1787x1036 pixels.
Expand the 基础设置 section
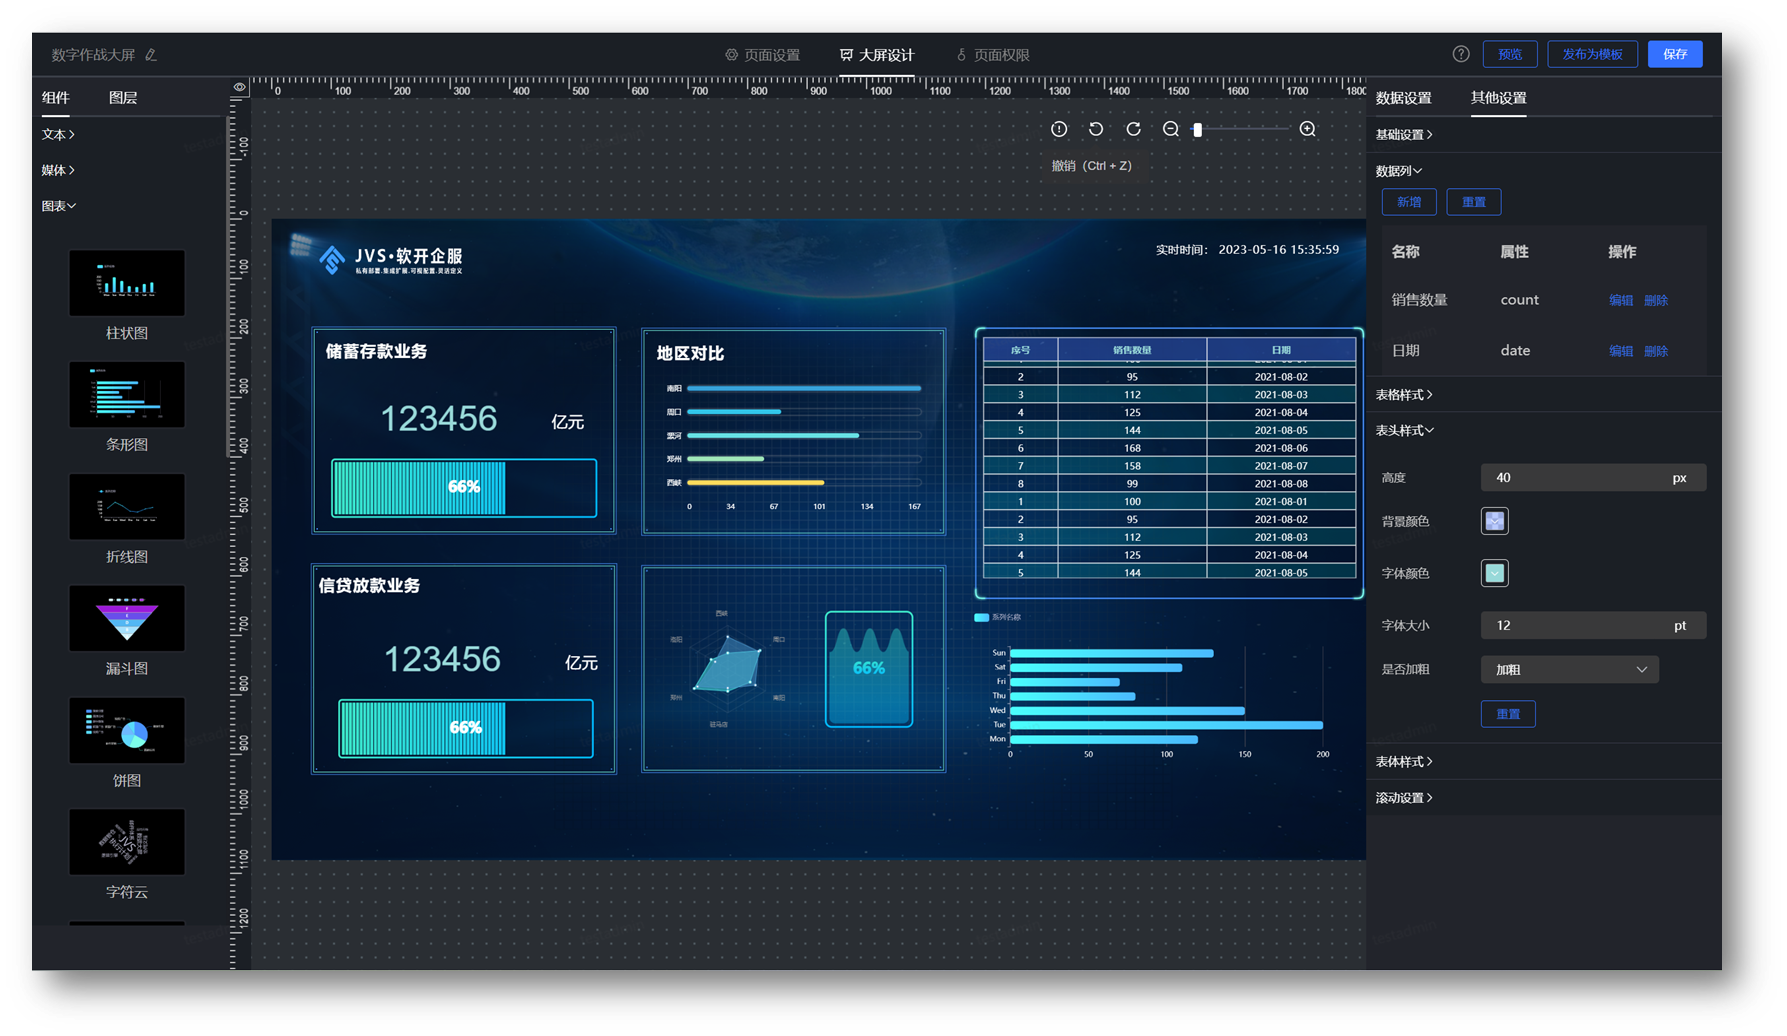(1403, 134)
